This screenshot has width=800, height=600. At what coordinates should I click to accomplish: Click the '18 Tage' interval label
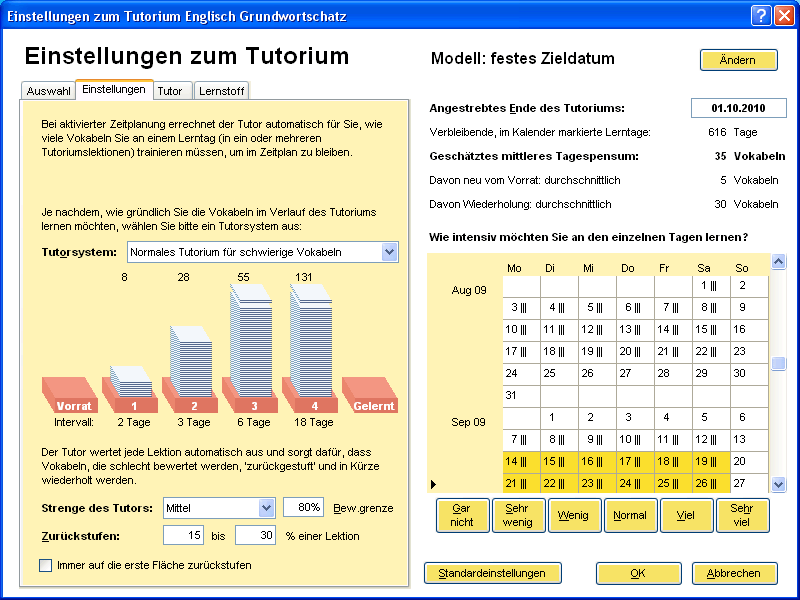point(314,422)
